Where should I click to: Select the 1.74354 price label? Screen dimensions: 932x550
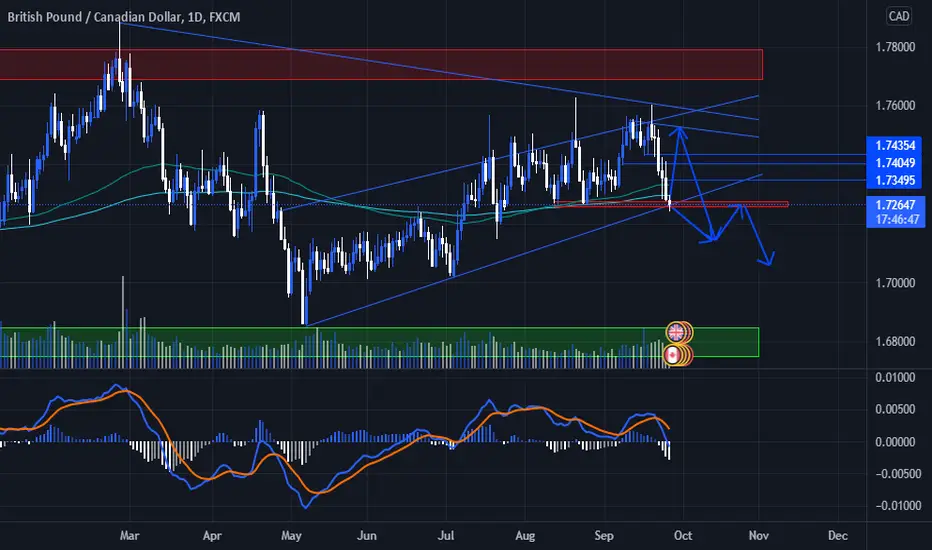896,146
